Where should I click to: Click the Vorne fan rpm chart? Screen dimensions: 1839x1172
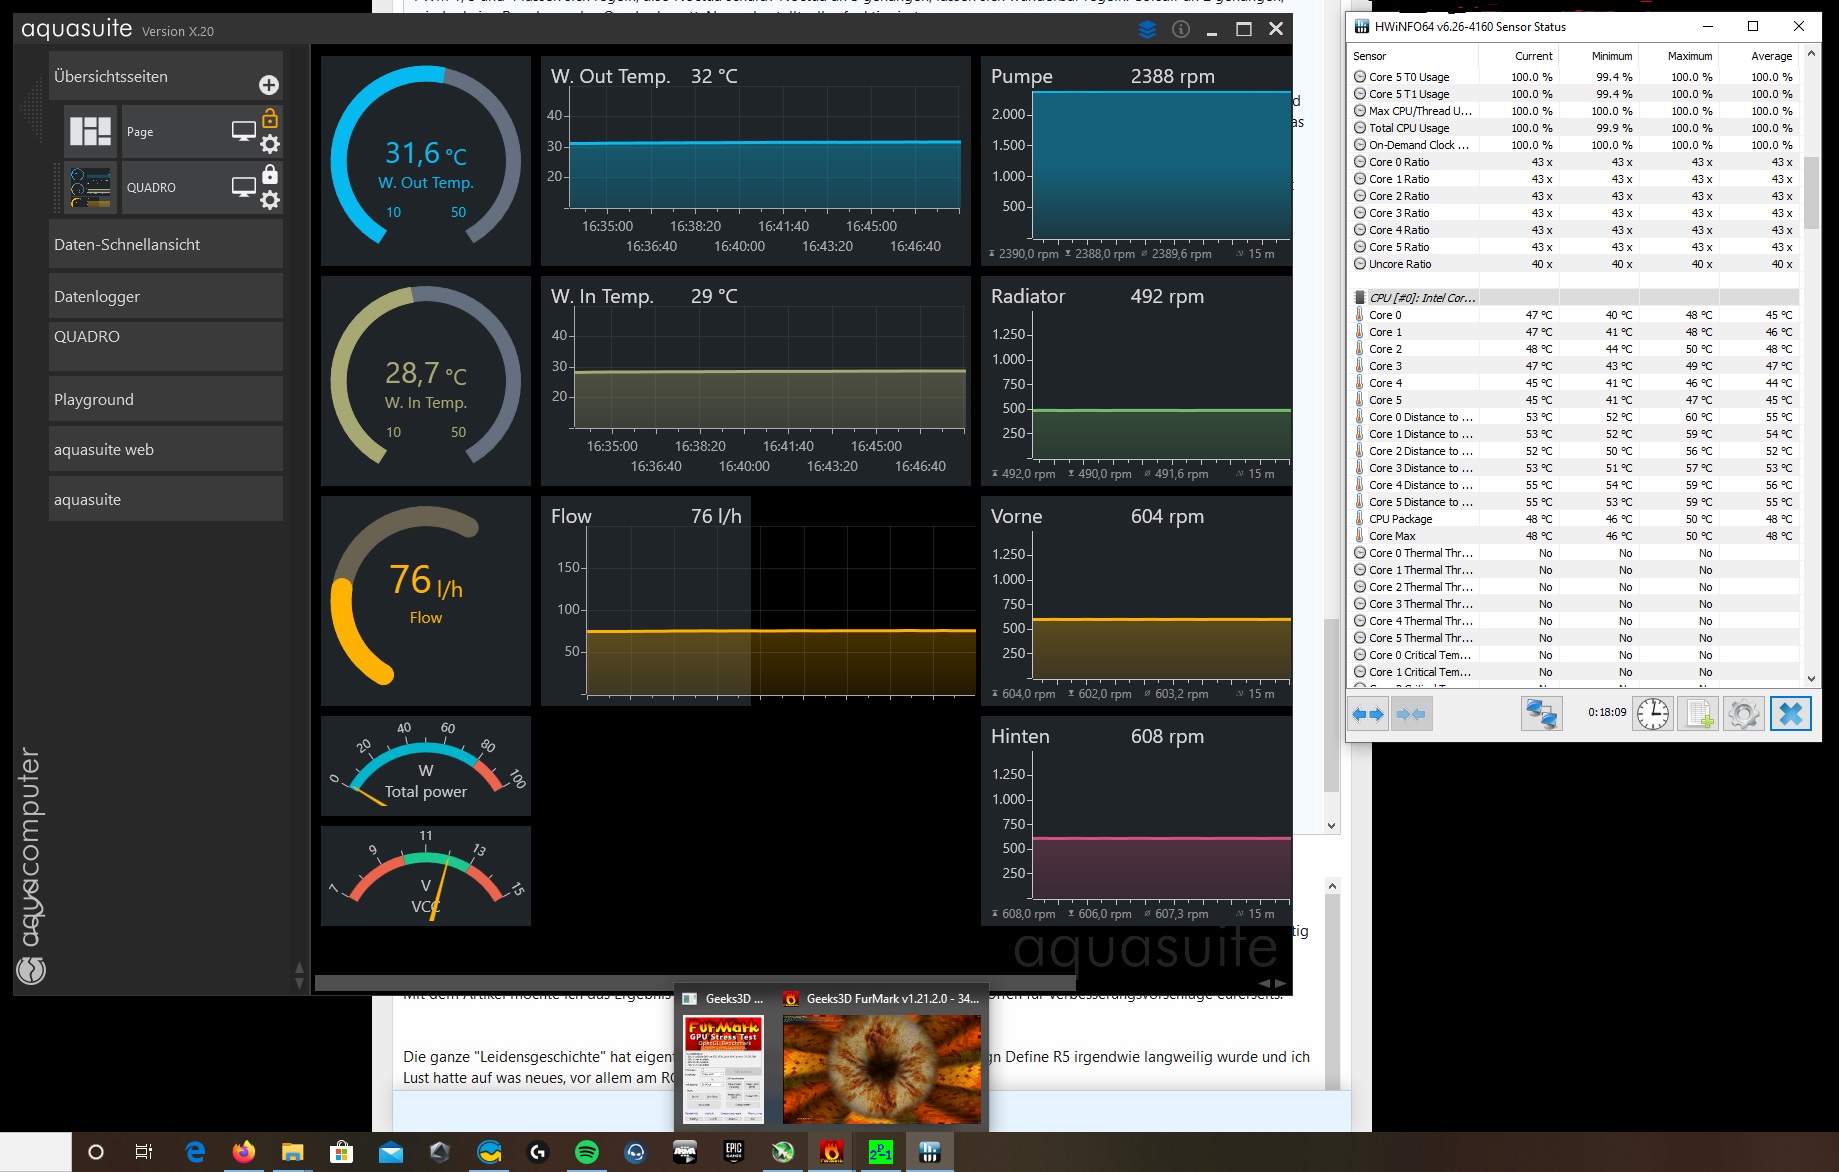1136,600
